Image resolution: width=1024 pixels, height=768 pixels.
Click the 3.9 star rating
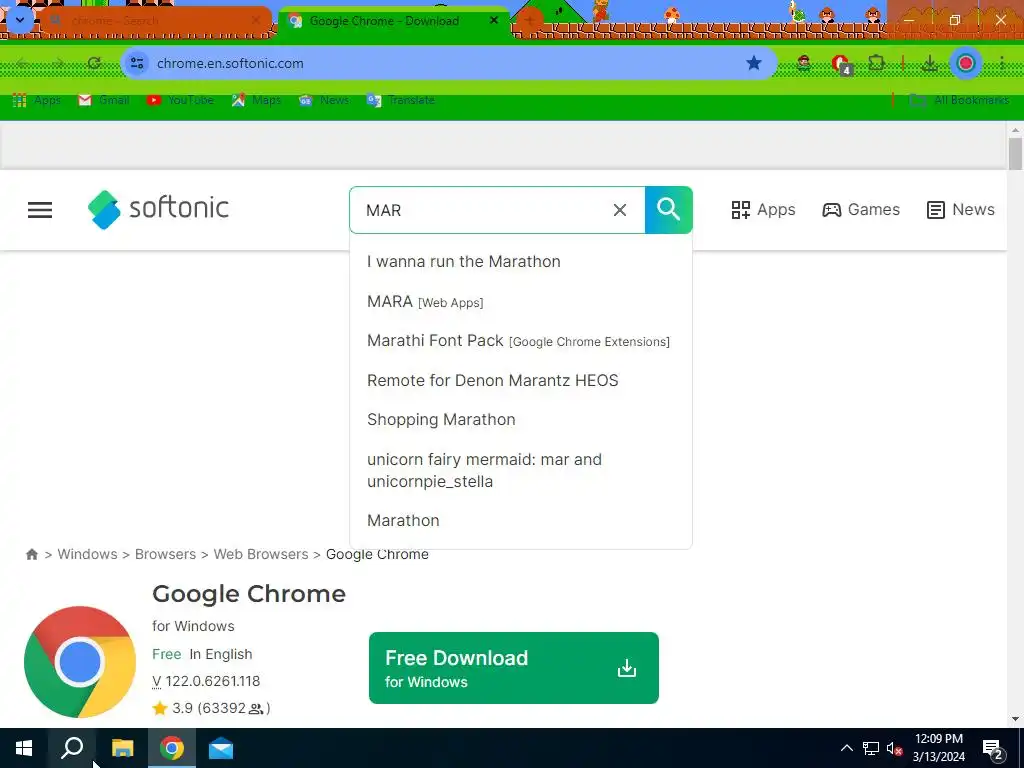[211, 708]
